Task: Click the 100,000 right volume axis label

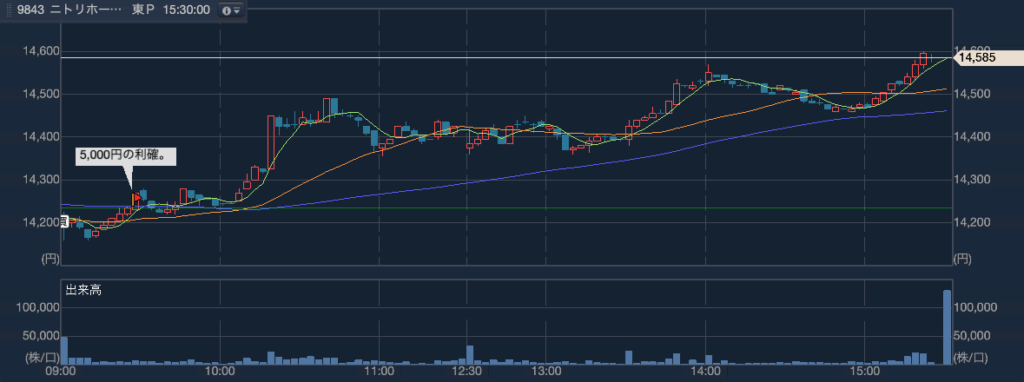Action: [x=975, y=307]
